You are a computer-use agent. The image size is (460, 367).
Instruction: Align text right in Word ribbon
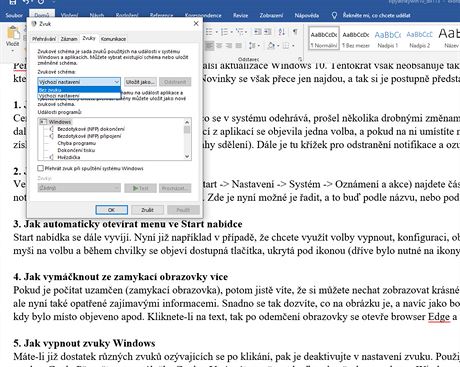pos(229,45)
